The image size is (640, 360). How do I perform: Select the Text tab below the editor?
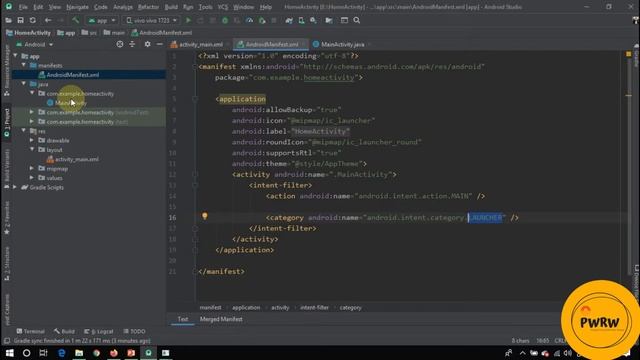[x=183, y=319]
